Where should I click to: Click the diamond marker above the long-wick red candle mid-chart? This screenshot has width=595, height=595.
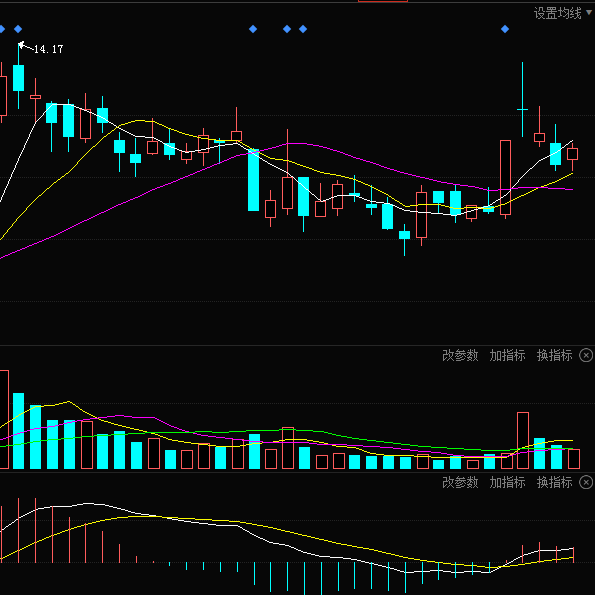pyautogui.click(x=287, y=29)
